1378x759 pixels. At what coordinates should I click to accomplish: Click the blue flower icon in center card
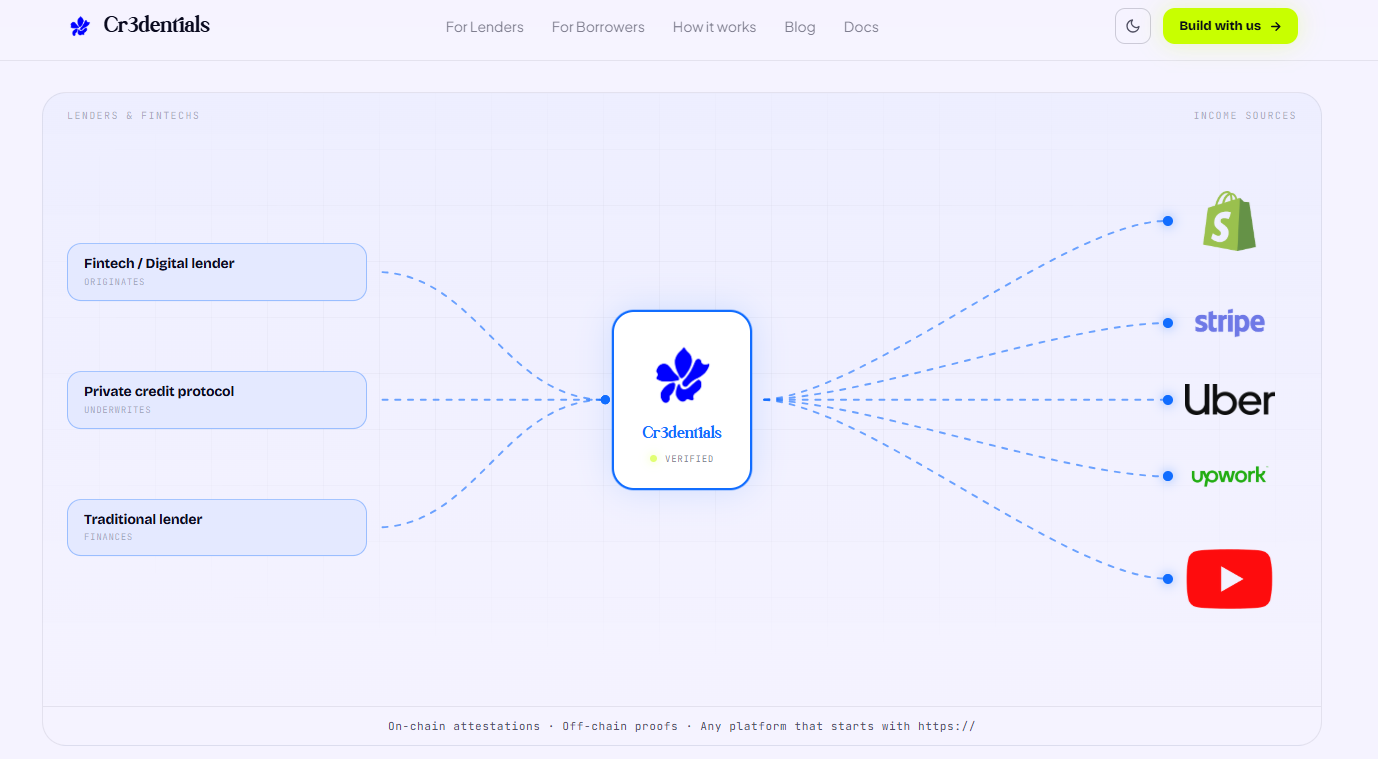[x=682, y=376]
